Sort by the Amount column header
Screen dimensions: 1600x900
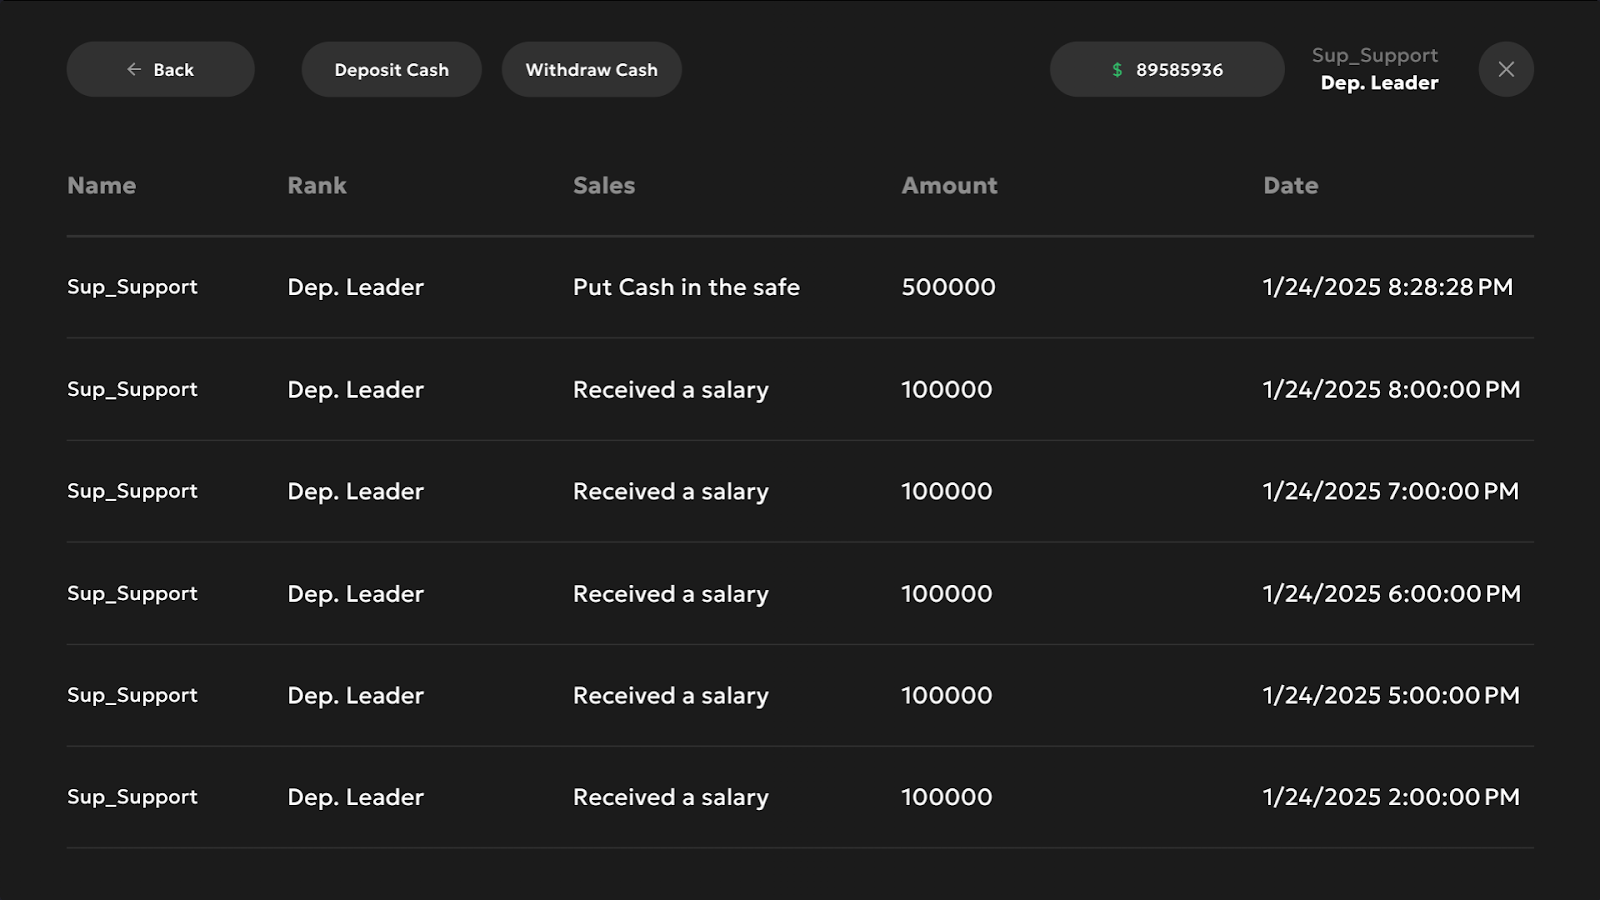(949, 185)
